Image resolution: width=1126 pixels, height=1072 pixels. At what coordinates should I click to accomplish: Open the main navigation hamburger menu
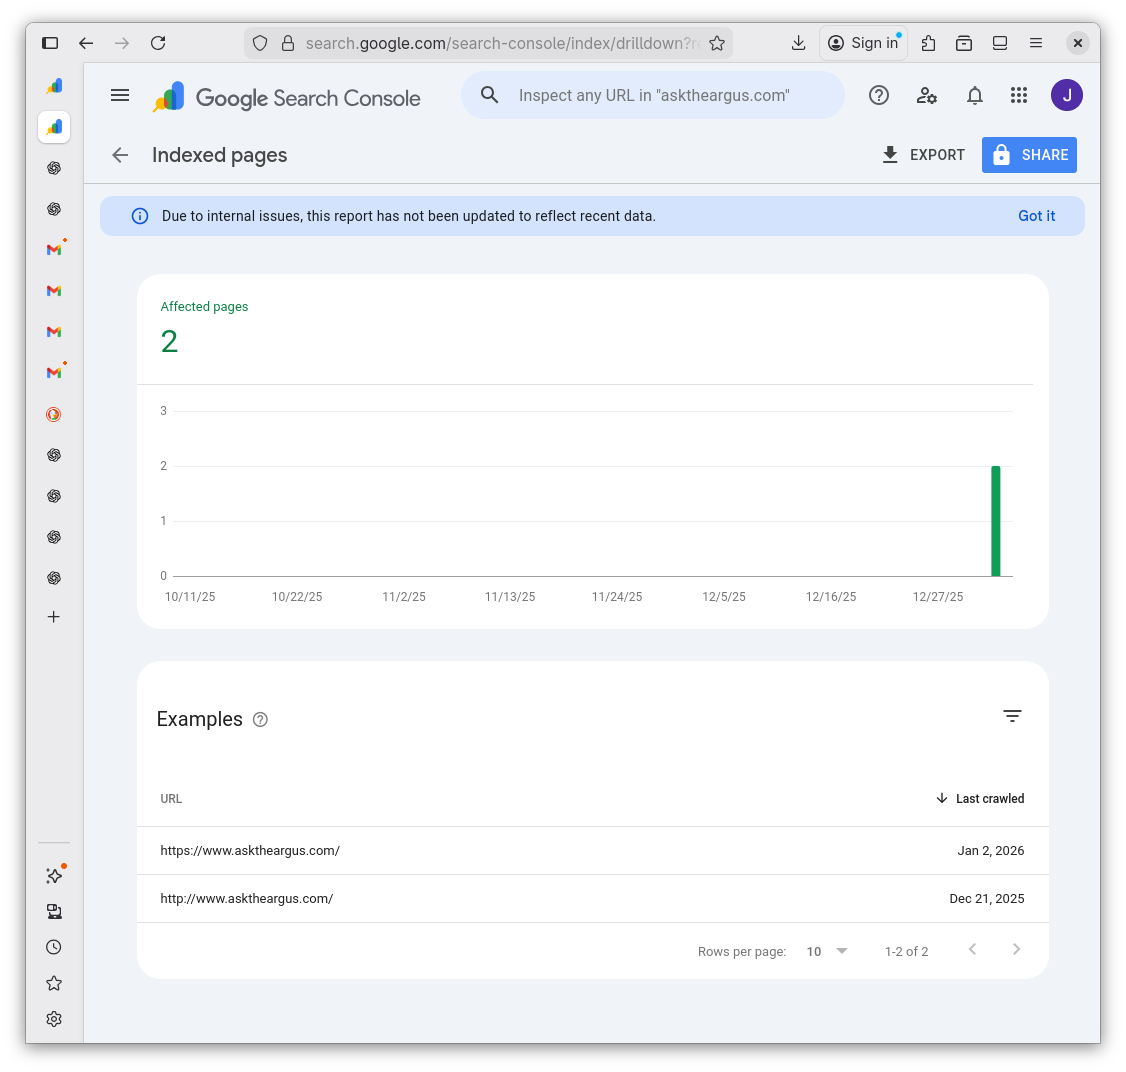pos(120,95)
